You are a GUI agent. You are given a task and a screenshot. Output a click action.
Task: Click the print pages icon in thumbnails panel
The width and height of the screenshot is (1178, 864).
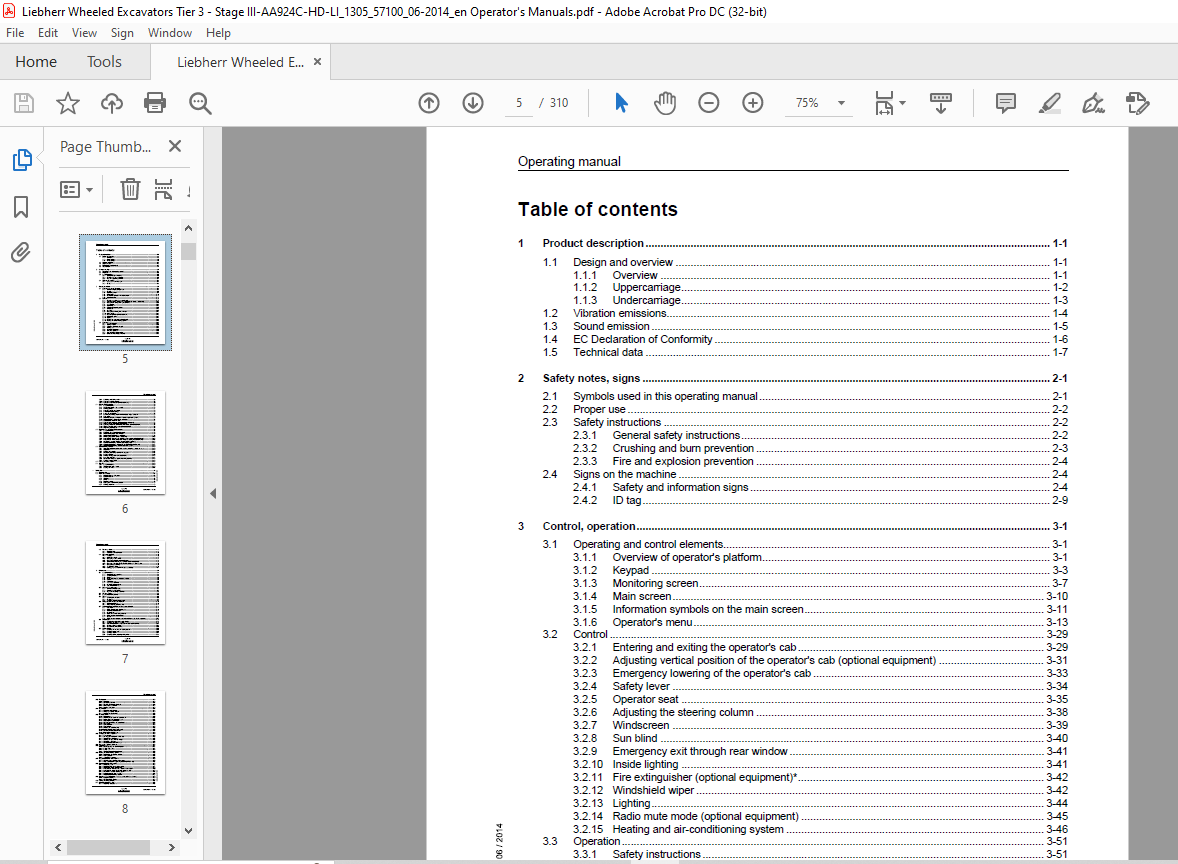click(x=163, y=189)
